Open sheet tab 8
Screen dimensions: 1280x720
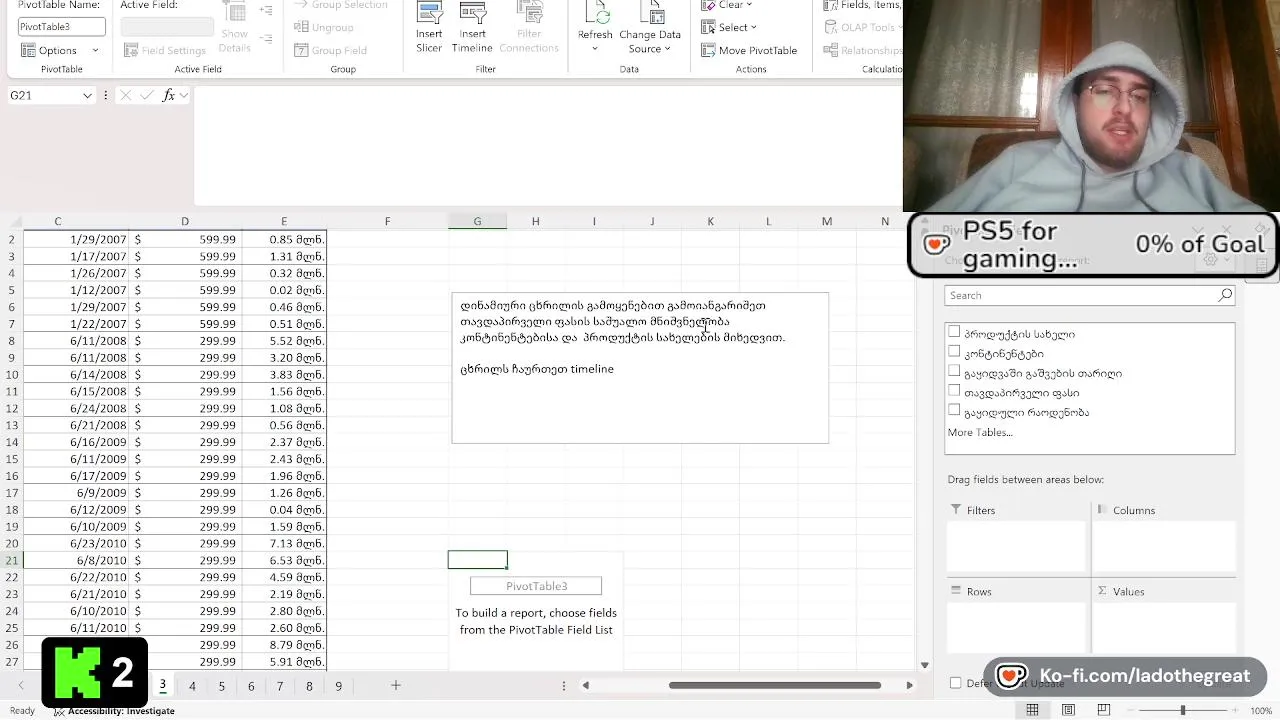tap(309, 686)
